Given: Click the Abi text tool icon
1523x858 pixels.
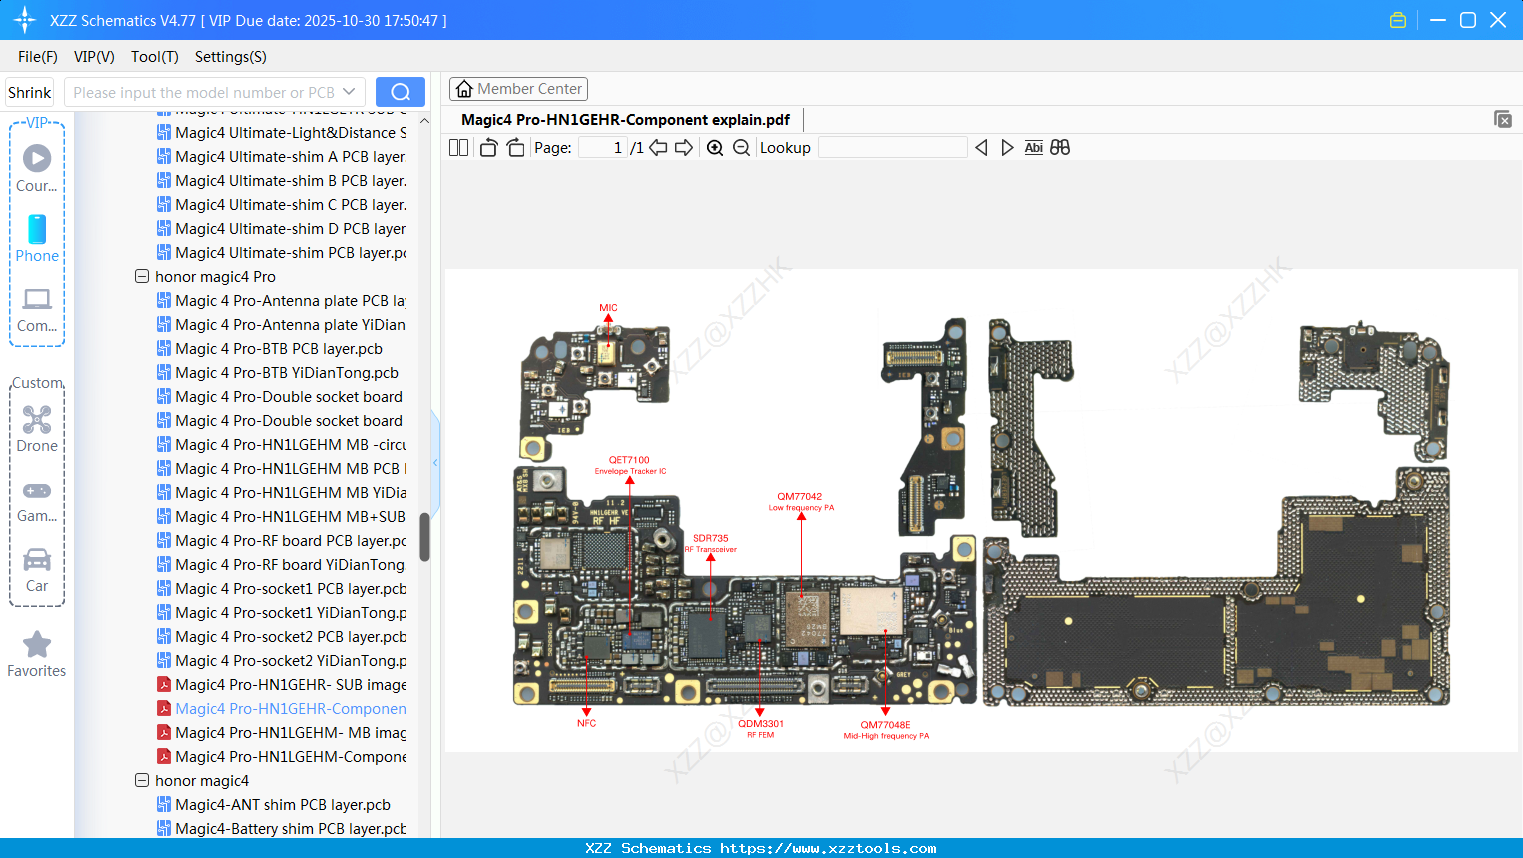Looking at the screenshot, I should (1034, 148).
